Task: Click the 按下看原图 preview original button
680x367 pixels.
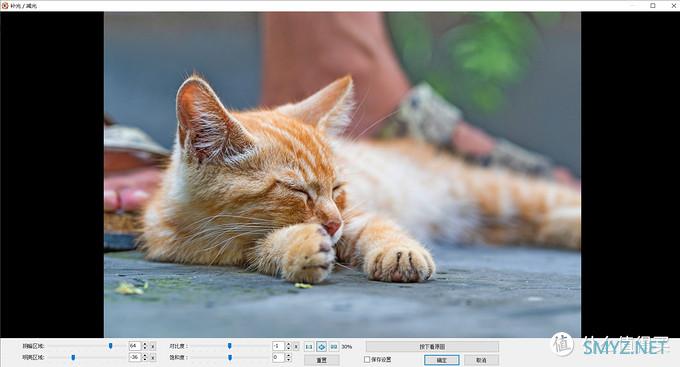Action: click(x=432, y=347)
